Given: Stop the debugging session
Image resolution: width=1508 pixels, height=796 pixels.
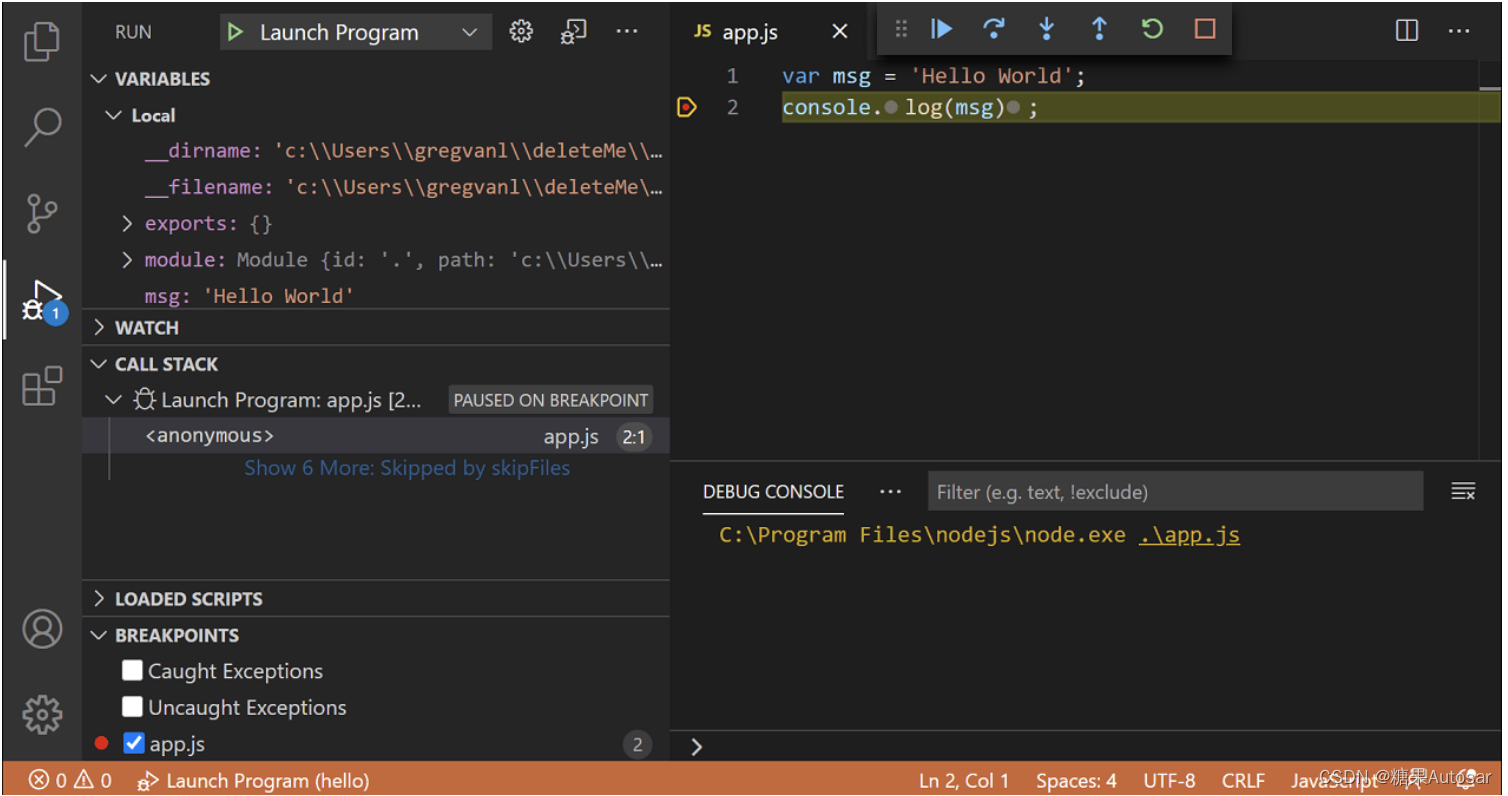Looking at the screenshot, I should [x=1205, y=29].
